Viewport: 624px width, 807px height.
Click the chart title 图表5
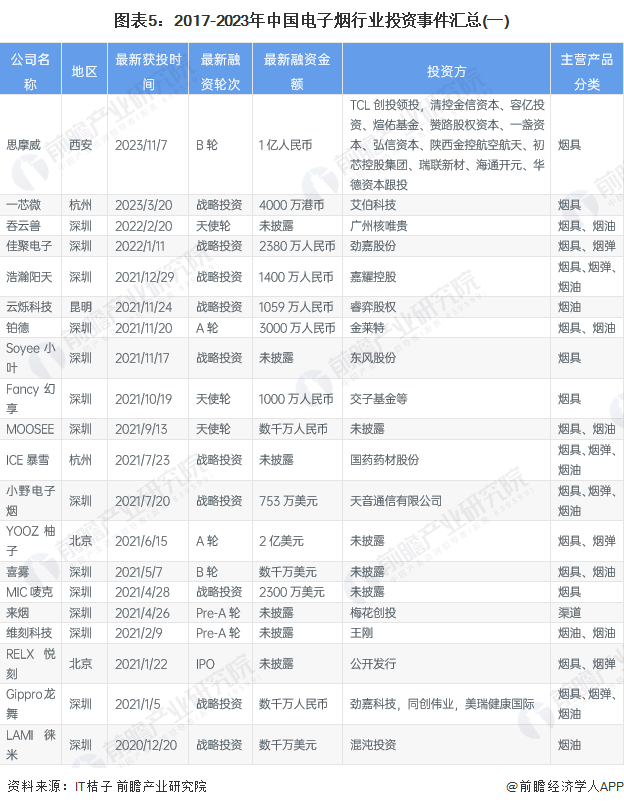[311, 21]
